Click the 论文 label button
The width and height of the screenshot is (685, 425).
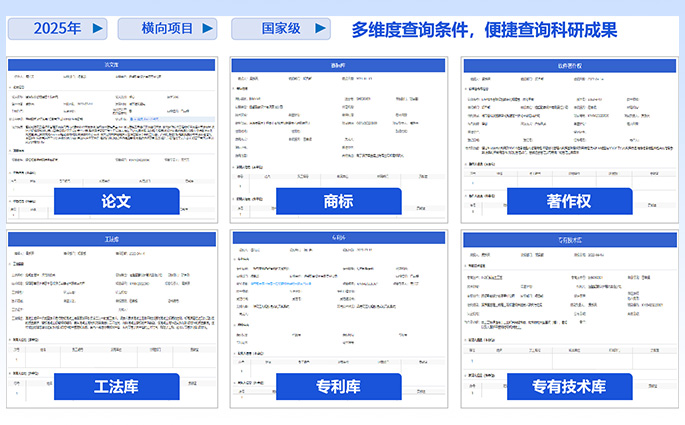[116, 201]
